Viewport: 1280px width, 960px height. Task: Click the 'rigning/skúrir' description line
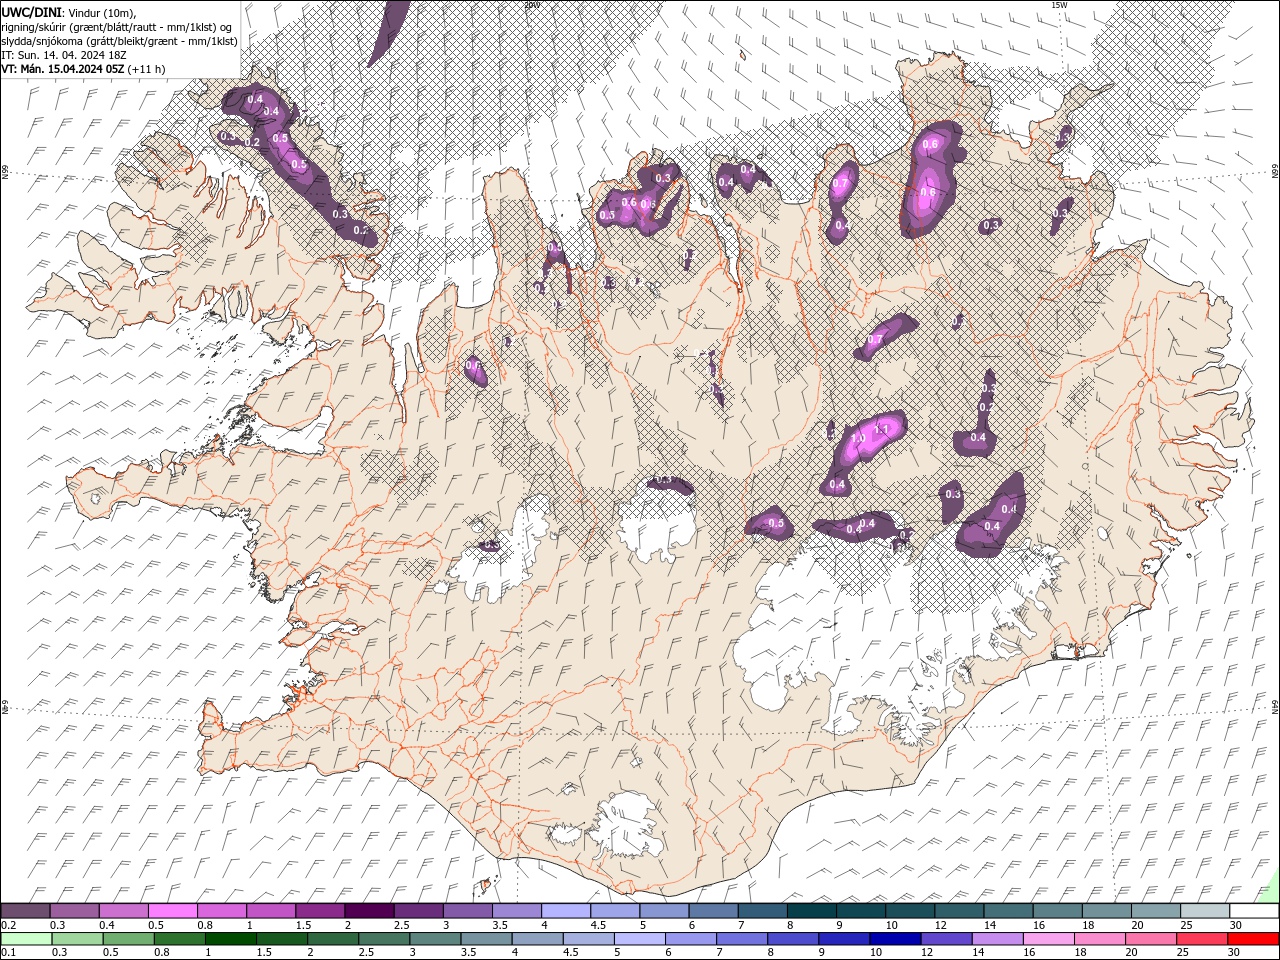click(118, 26)
